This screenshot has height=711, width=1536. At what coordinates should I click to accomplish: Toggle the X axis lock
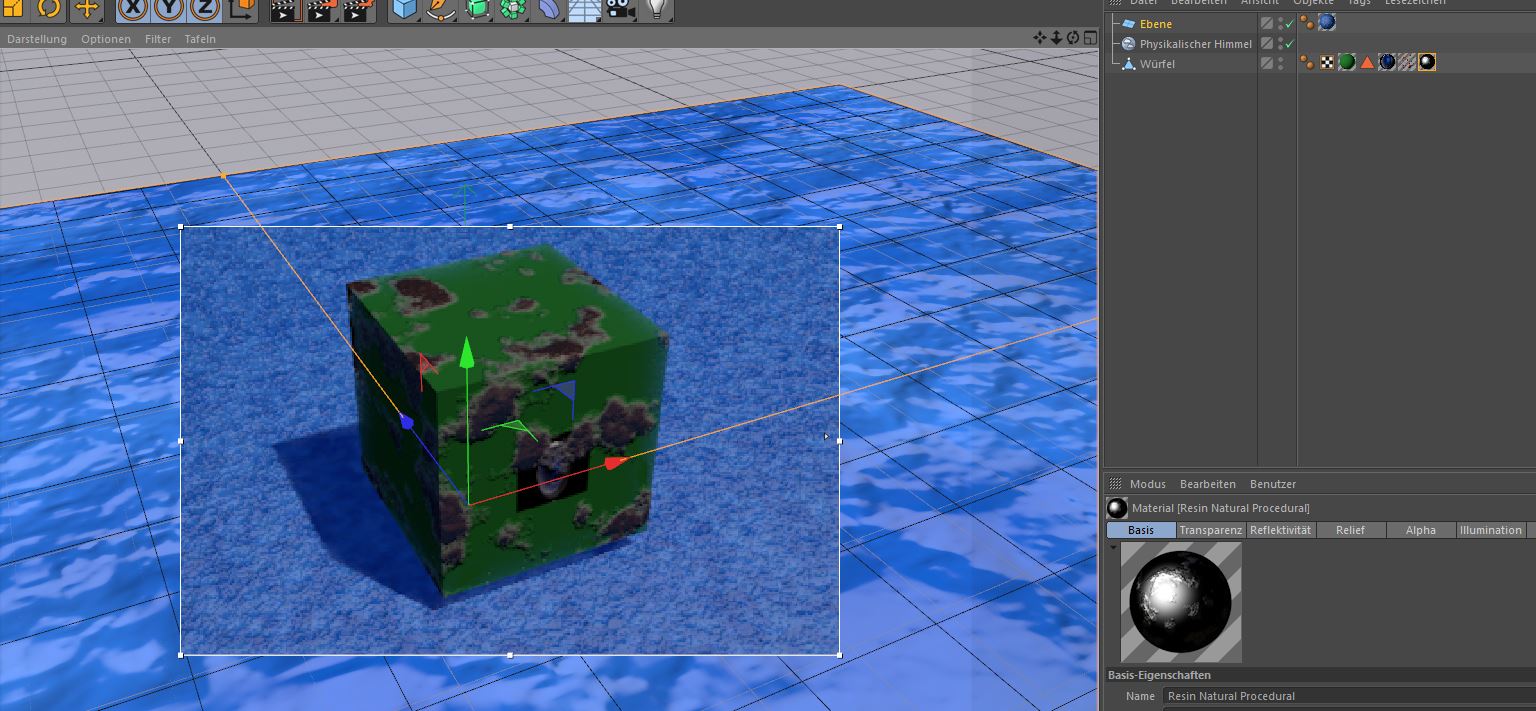pyautogui.click(x=133, y=9)
